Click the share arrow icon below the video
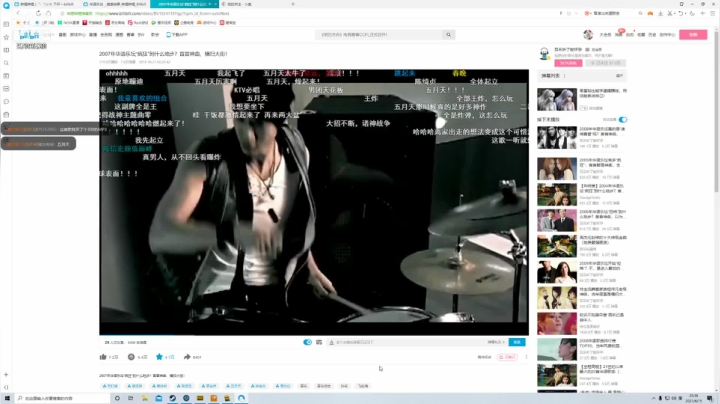The width and height of the screenshot is (720, 404). (187, 357)
